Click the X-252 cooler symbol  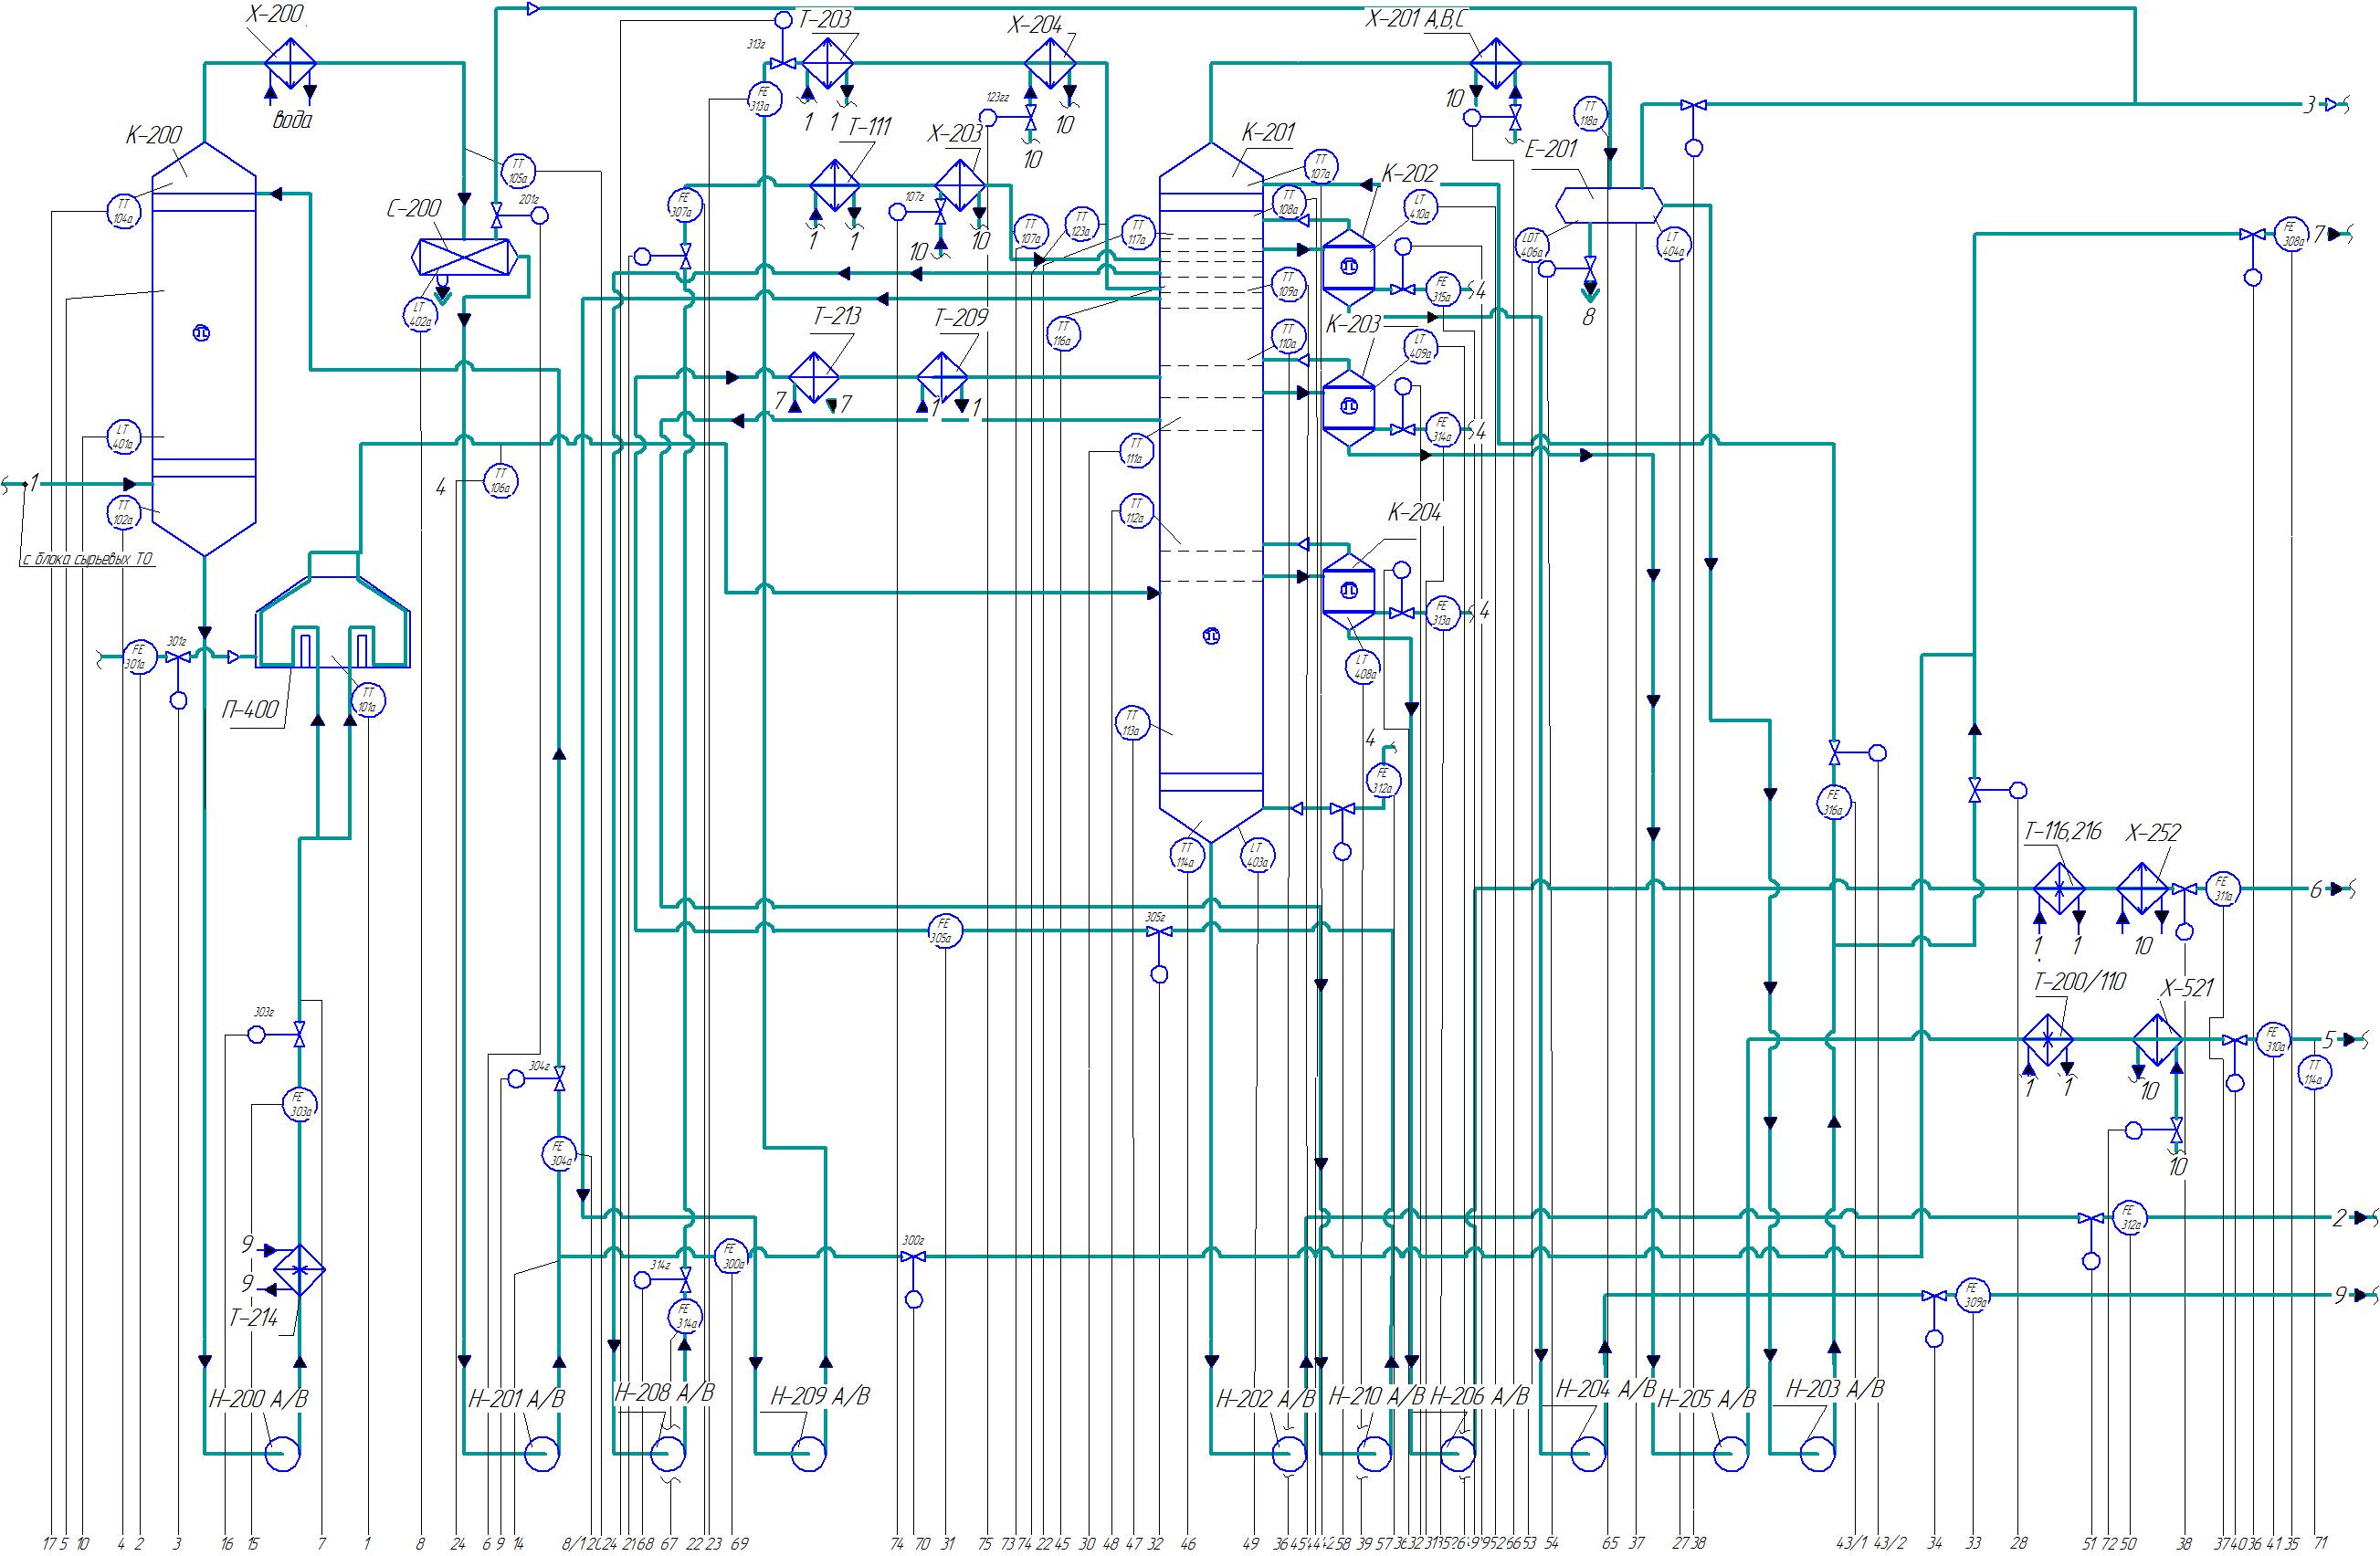click(x=2143, y=888)
